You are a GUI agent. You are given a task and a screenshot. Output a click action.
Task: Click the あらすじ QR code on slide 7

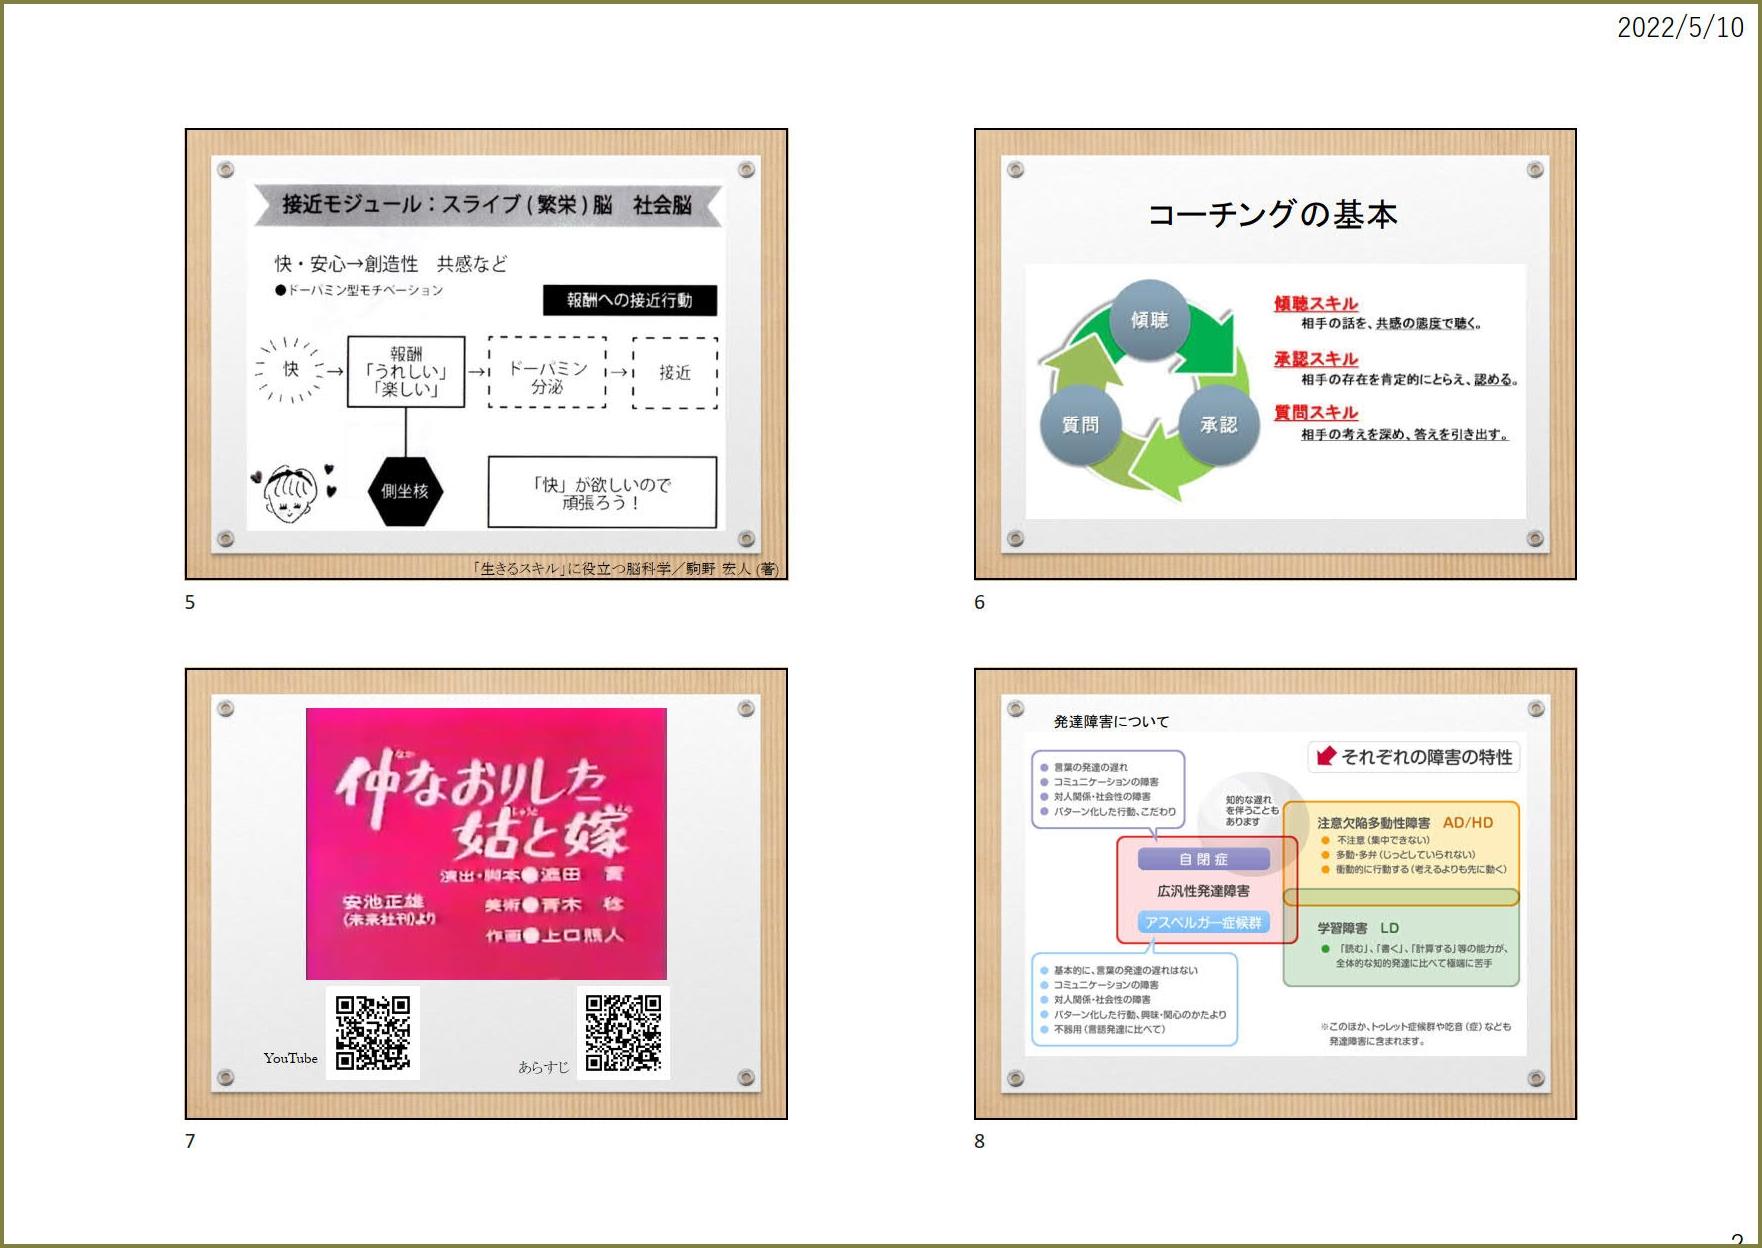click(623, 1033)
